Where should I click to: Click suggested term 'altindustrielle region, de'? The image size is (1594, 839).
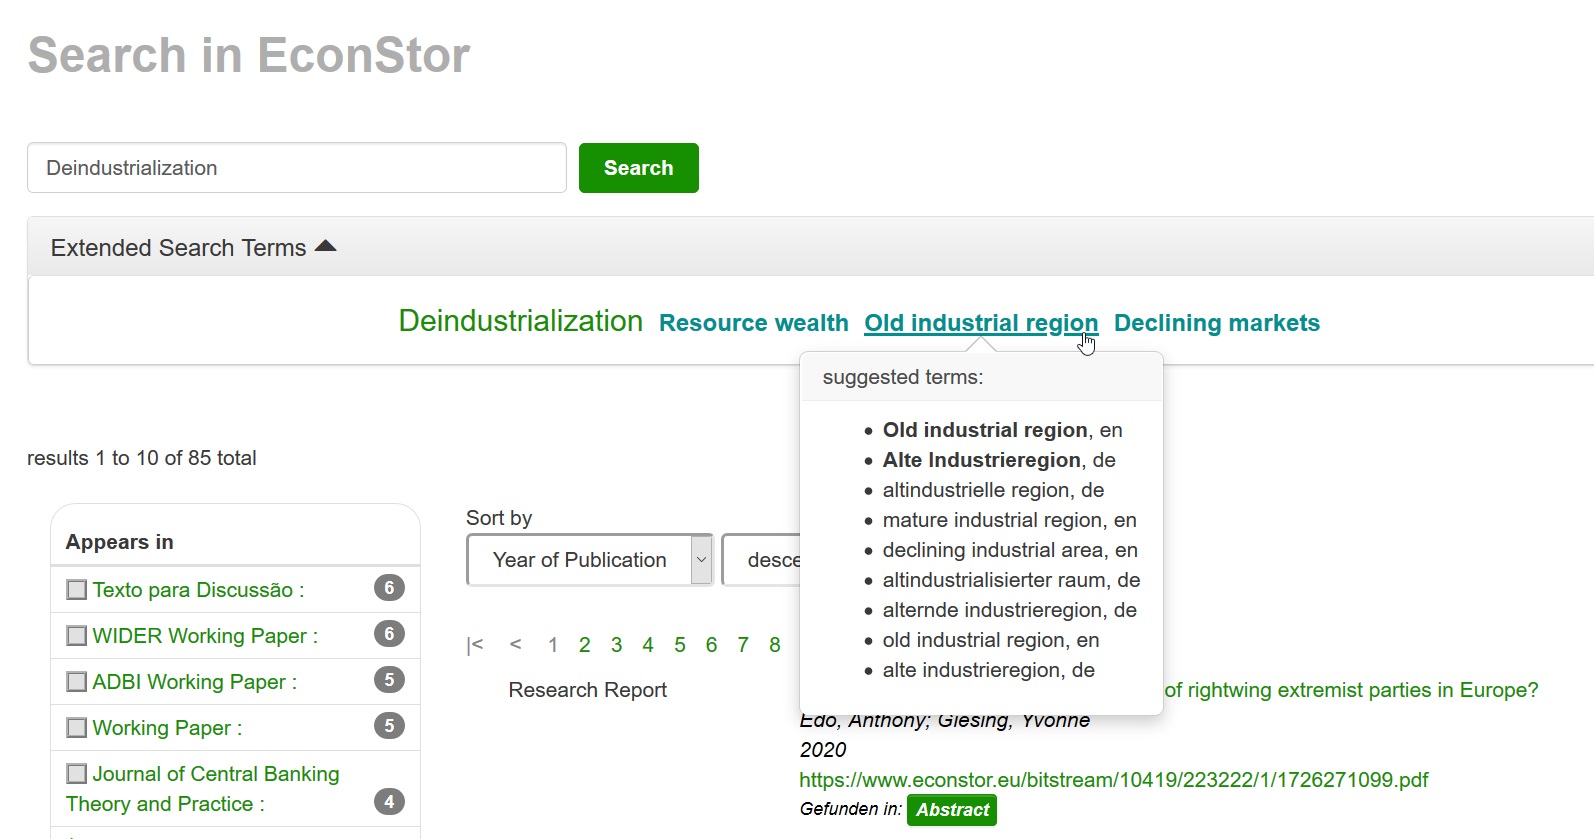click(993, 490)
